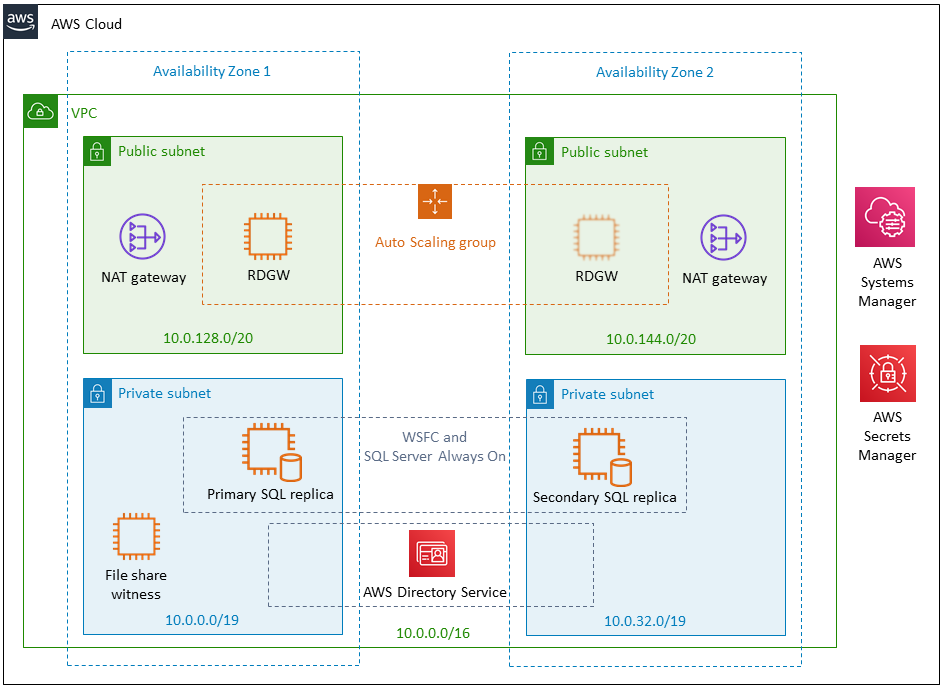
Task: Toggle the Public subnet lock badge in Zone 1
Action: [x=97, y=151]
